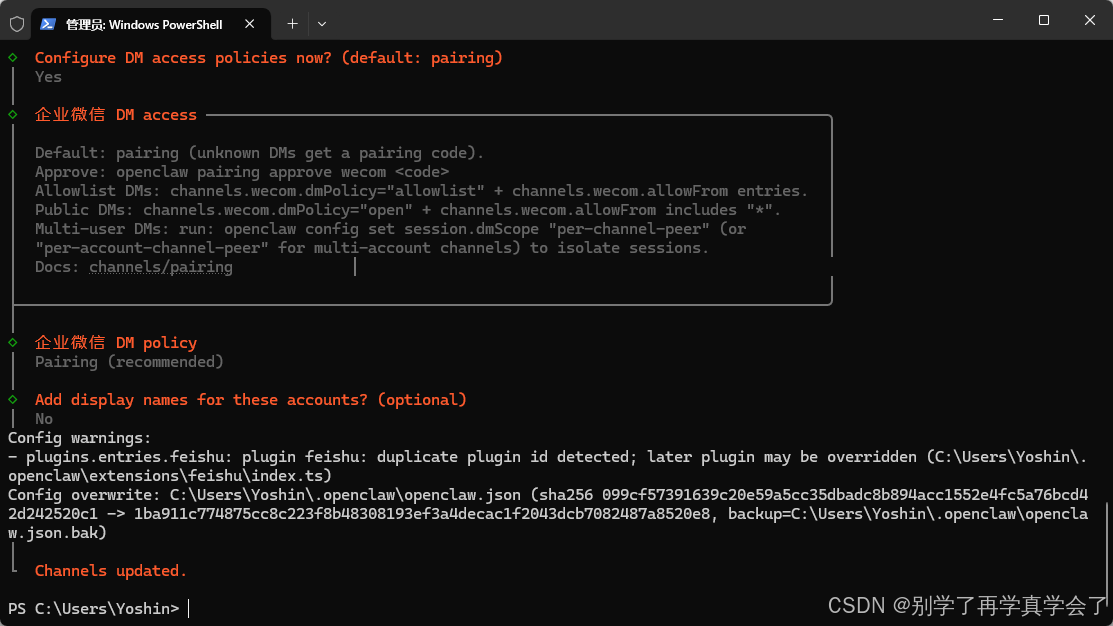Click the green diamond beside Add display names
Viewport: 1113px width, 626px height.
(13, 400)
